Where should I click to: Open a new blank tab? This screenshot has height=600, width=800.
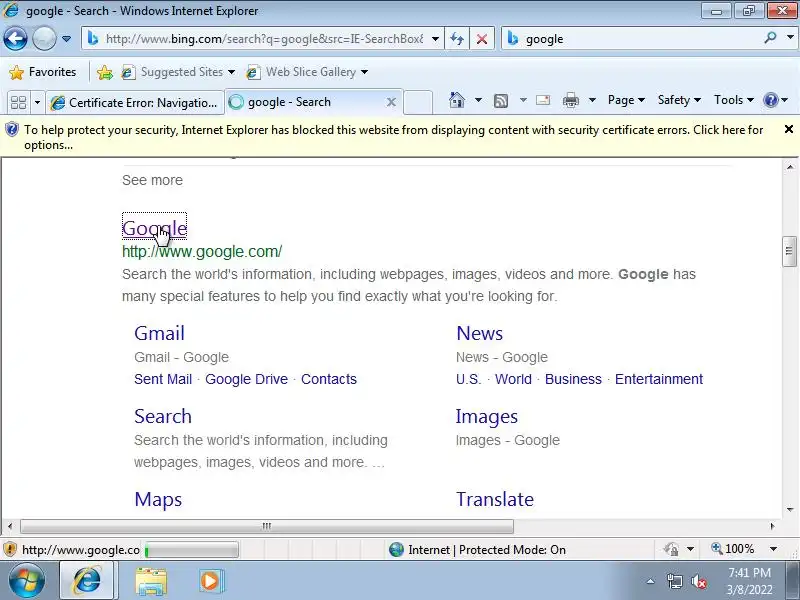pos(418,102)
